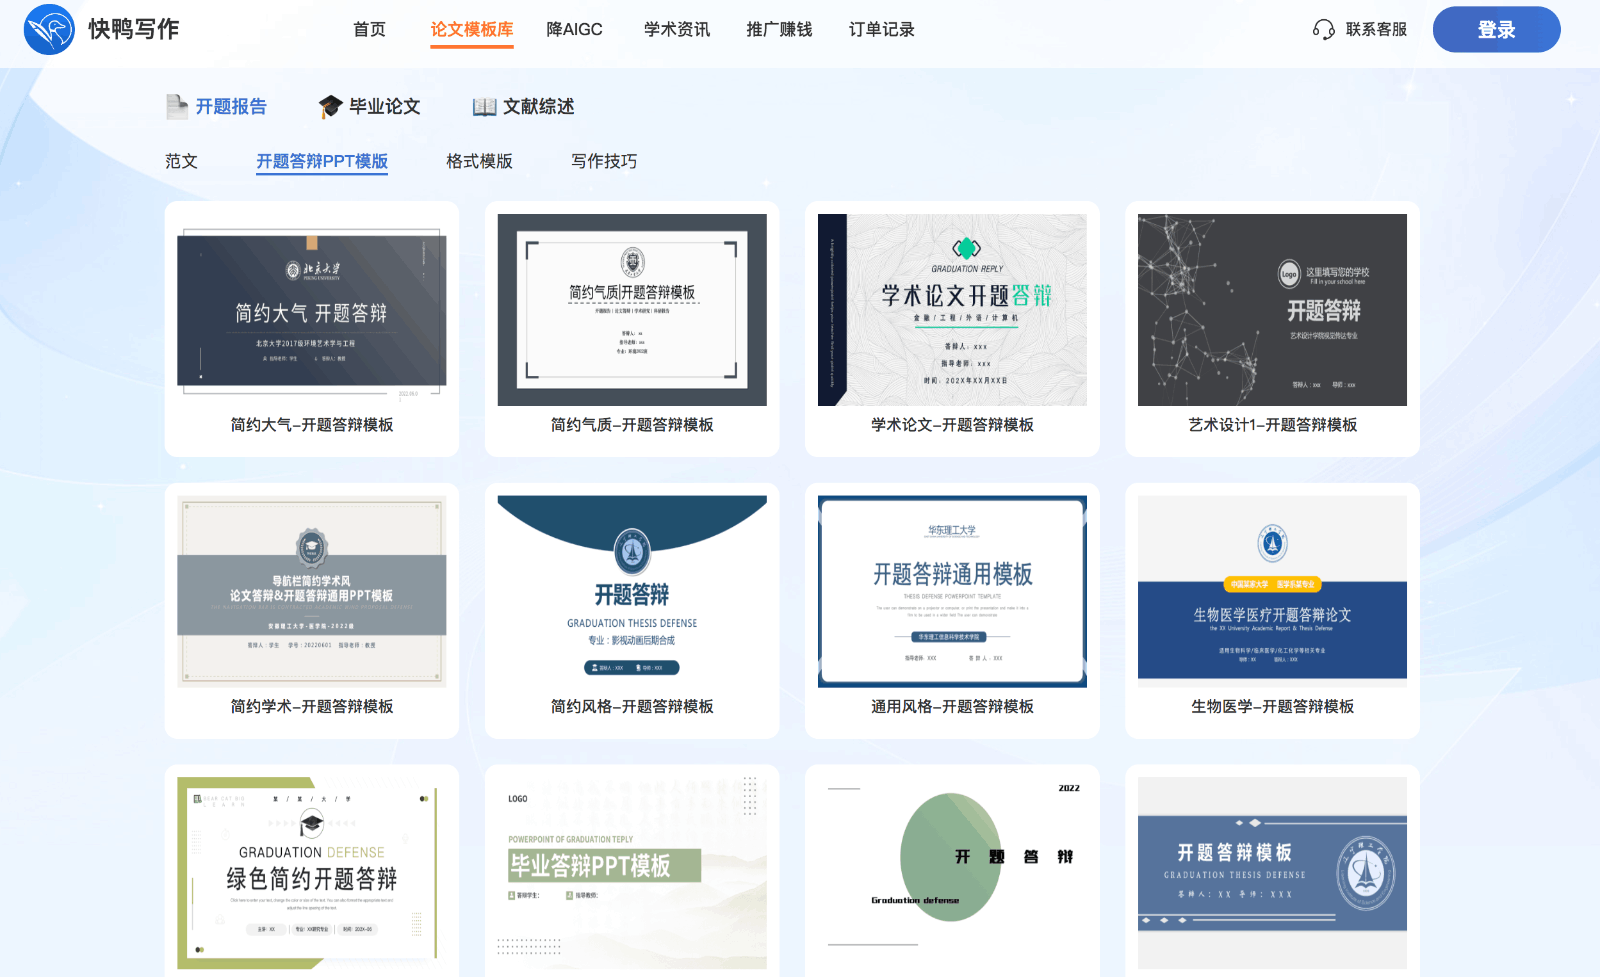Viewport: 1600px width, 977px height.
Task: Click 简约气质–开题答辩模板 title
Action: tap(632, 425)
